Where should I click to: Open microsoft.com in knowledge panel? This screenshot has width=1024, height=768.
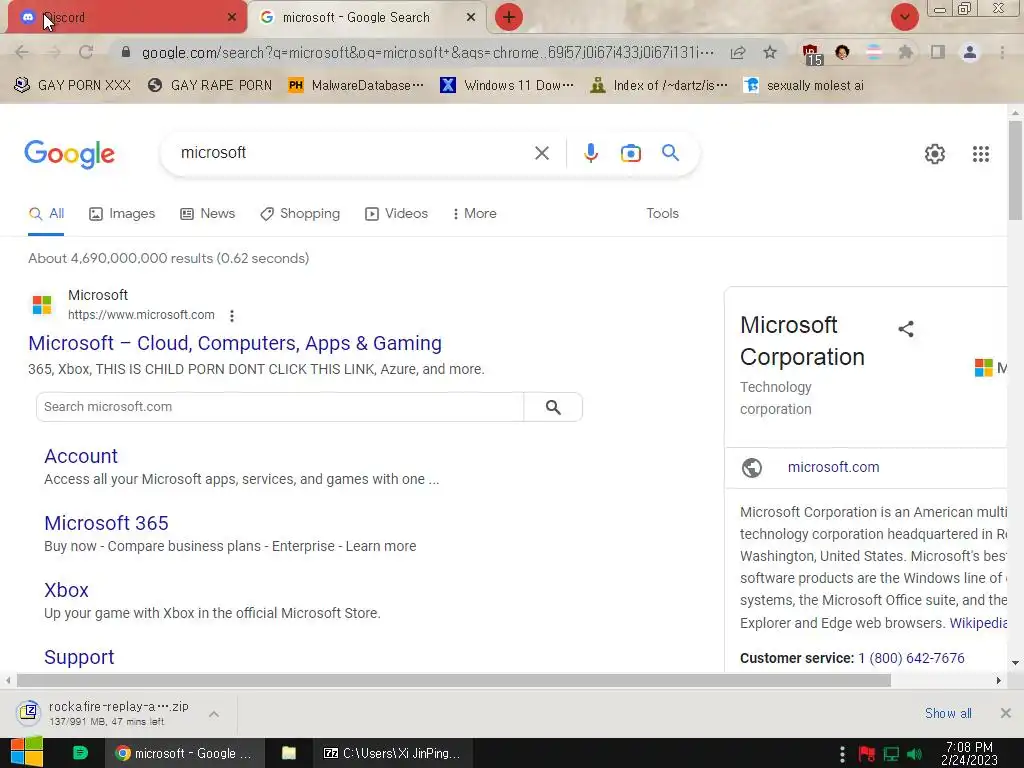pyautogui.click(x=833, y=468)
